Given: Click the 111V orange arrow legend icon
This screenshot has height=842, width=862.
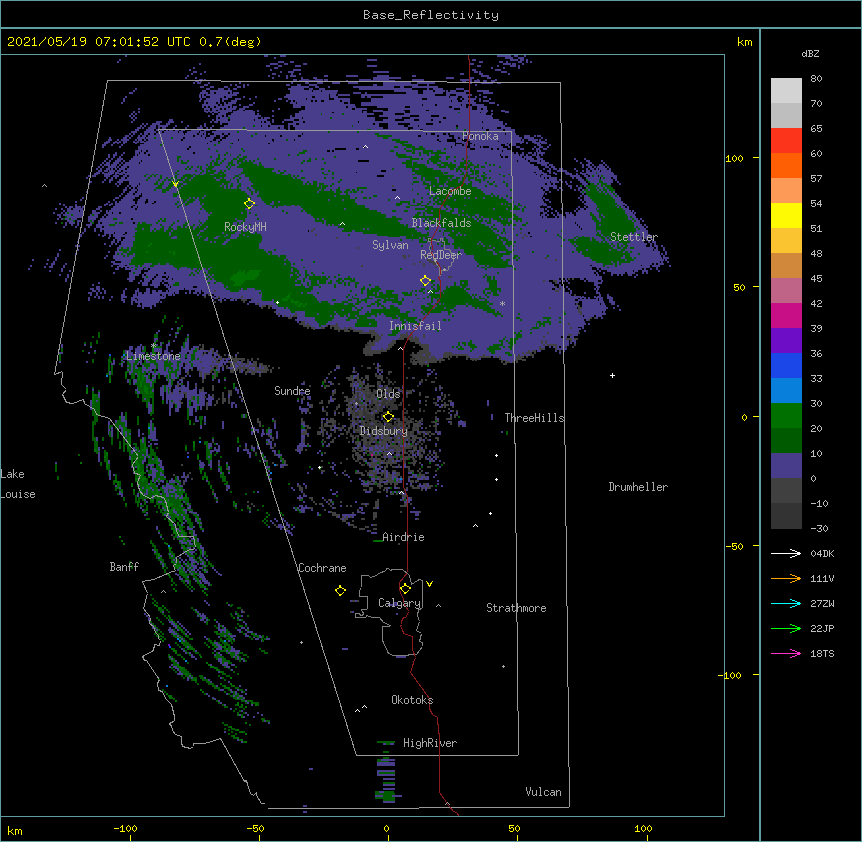Looking at the screenshot, I should tap(786, 578).
